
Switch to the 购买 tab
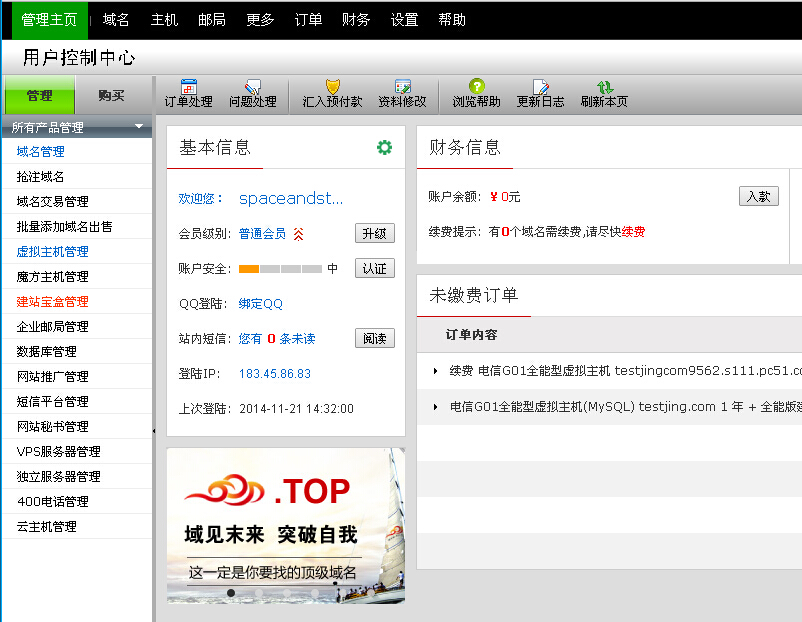(x=111, y=96)
